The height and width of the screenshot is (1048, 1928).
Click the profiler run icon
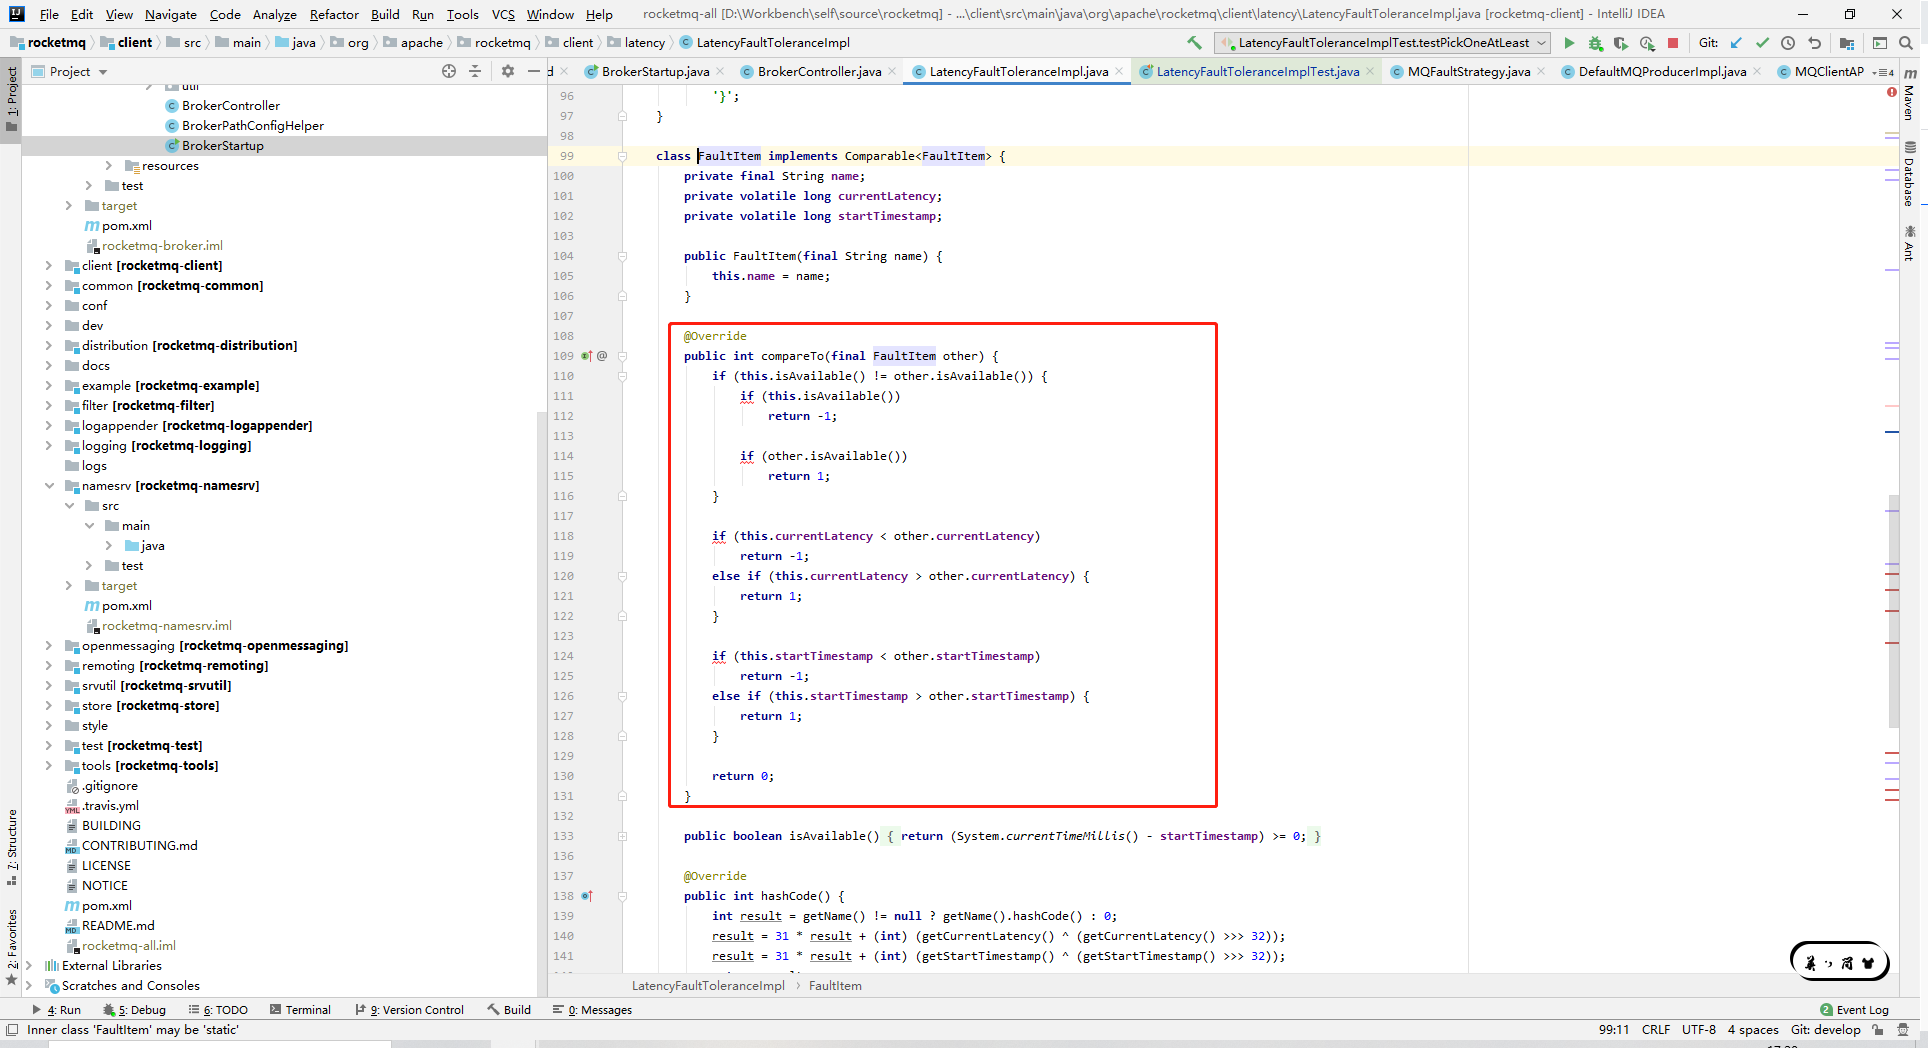1647,43
